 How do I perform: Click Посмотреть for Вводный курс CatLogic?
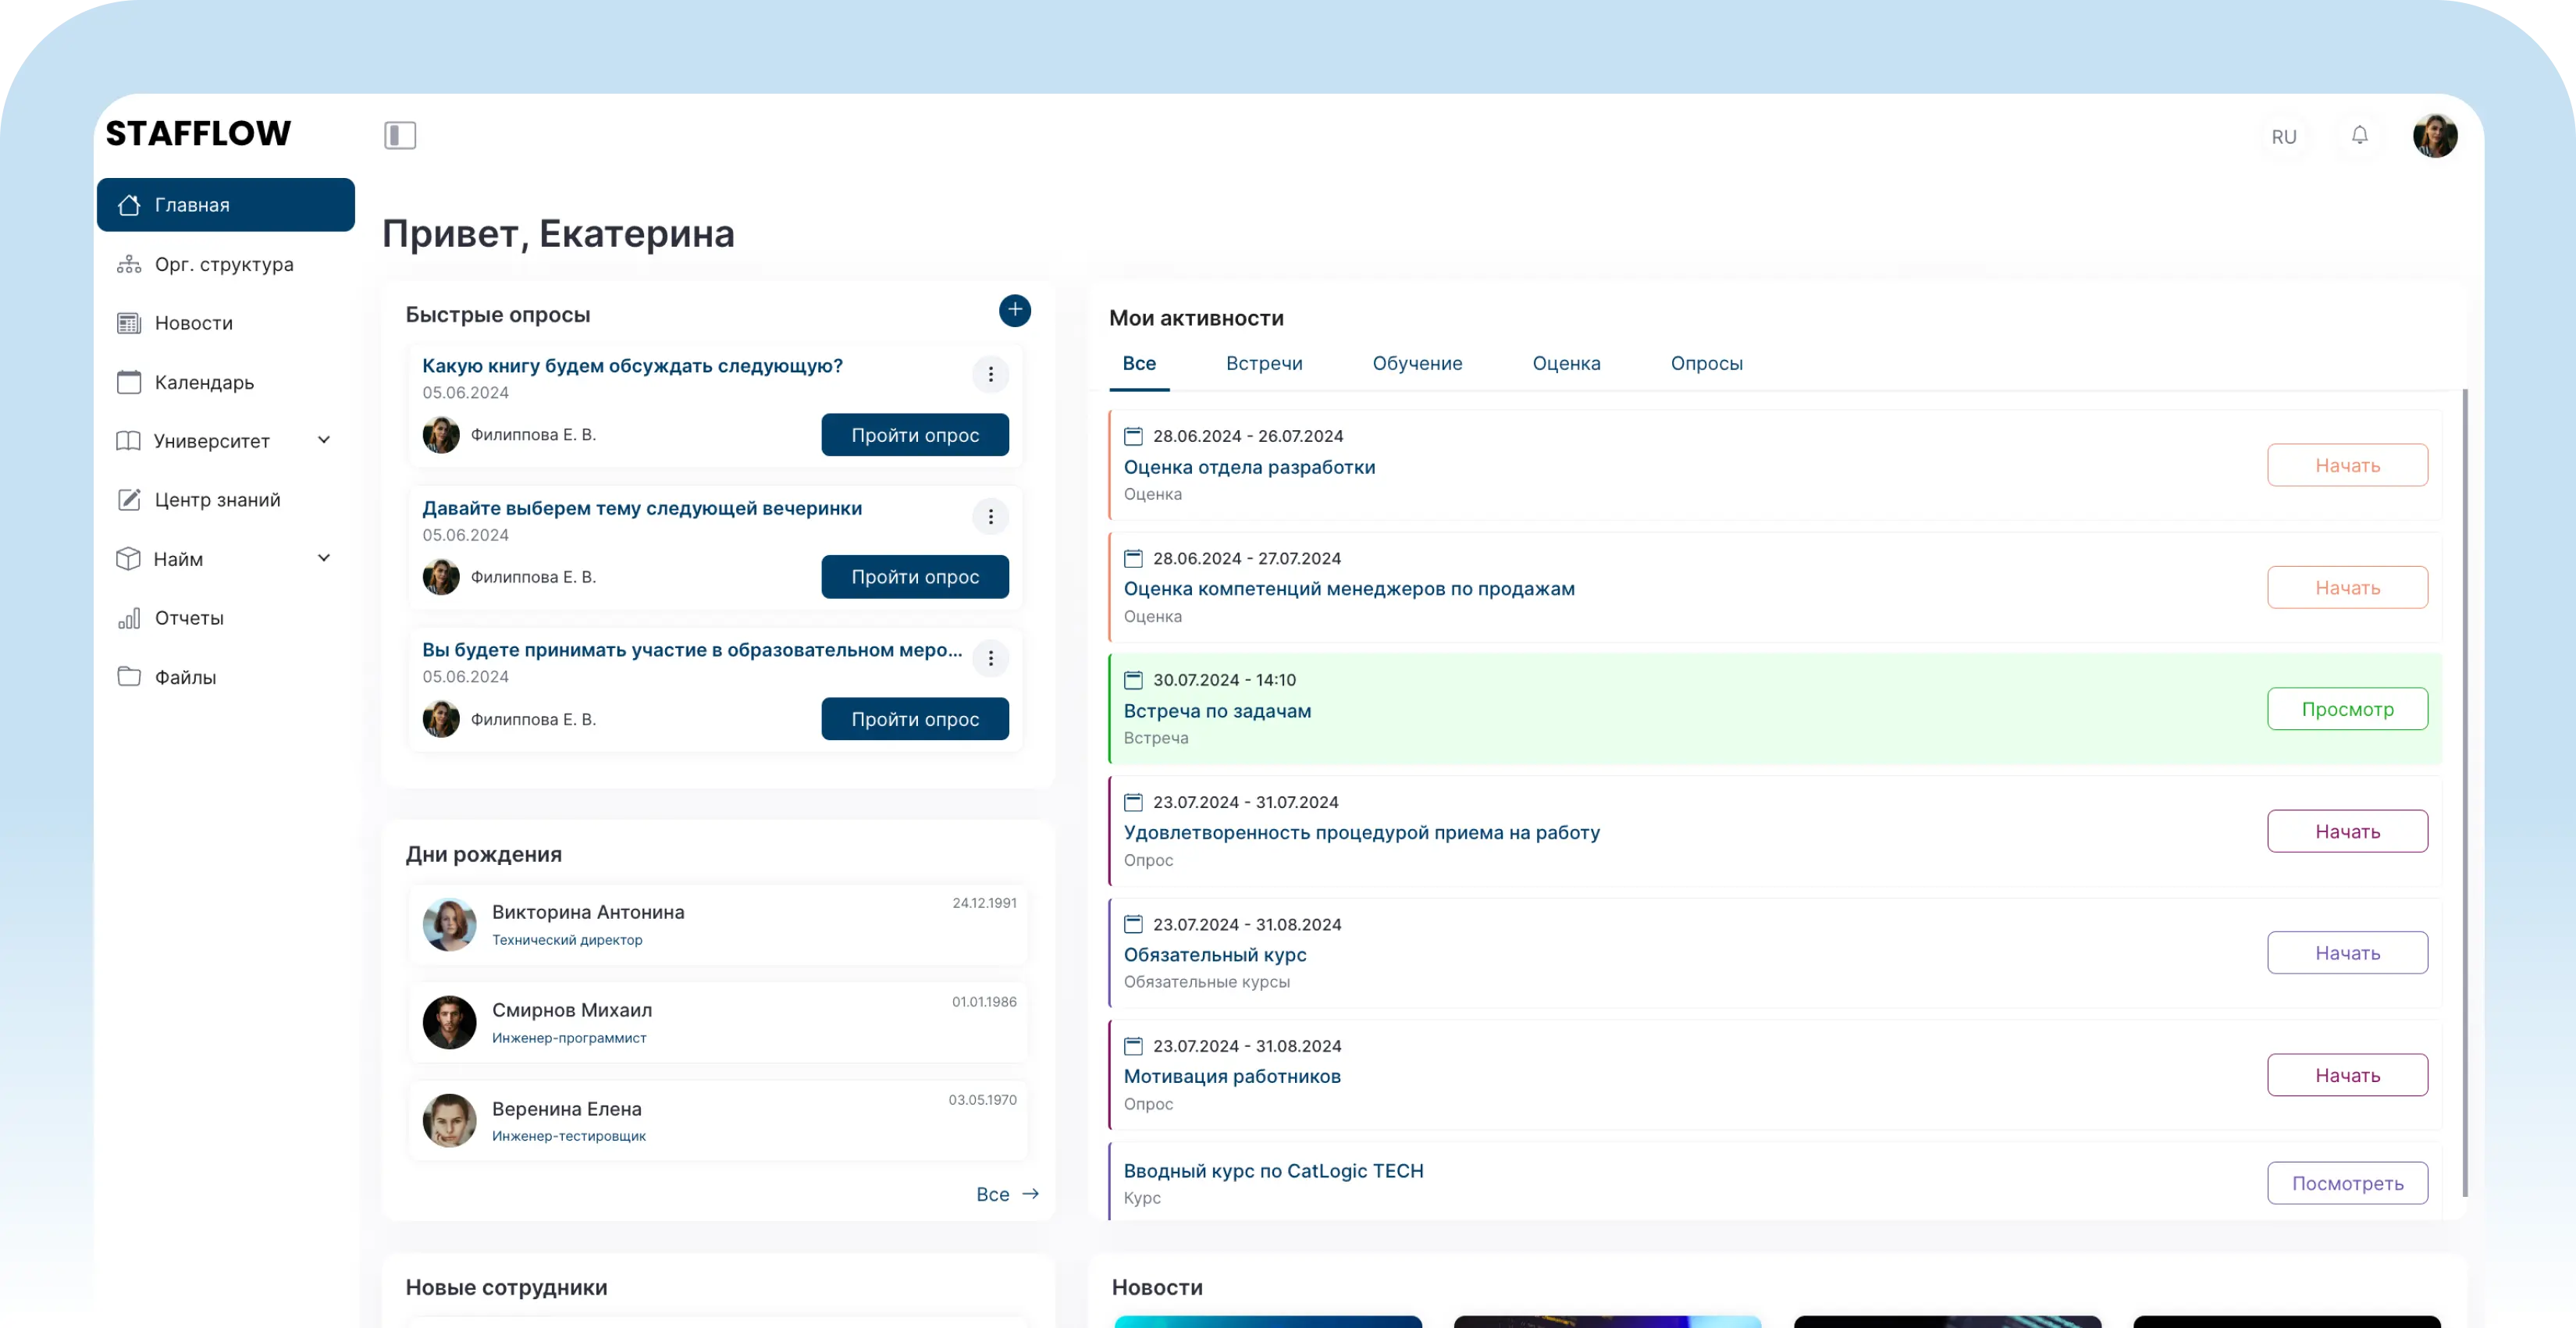tap(2347, 1183)
